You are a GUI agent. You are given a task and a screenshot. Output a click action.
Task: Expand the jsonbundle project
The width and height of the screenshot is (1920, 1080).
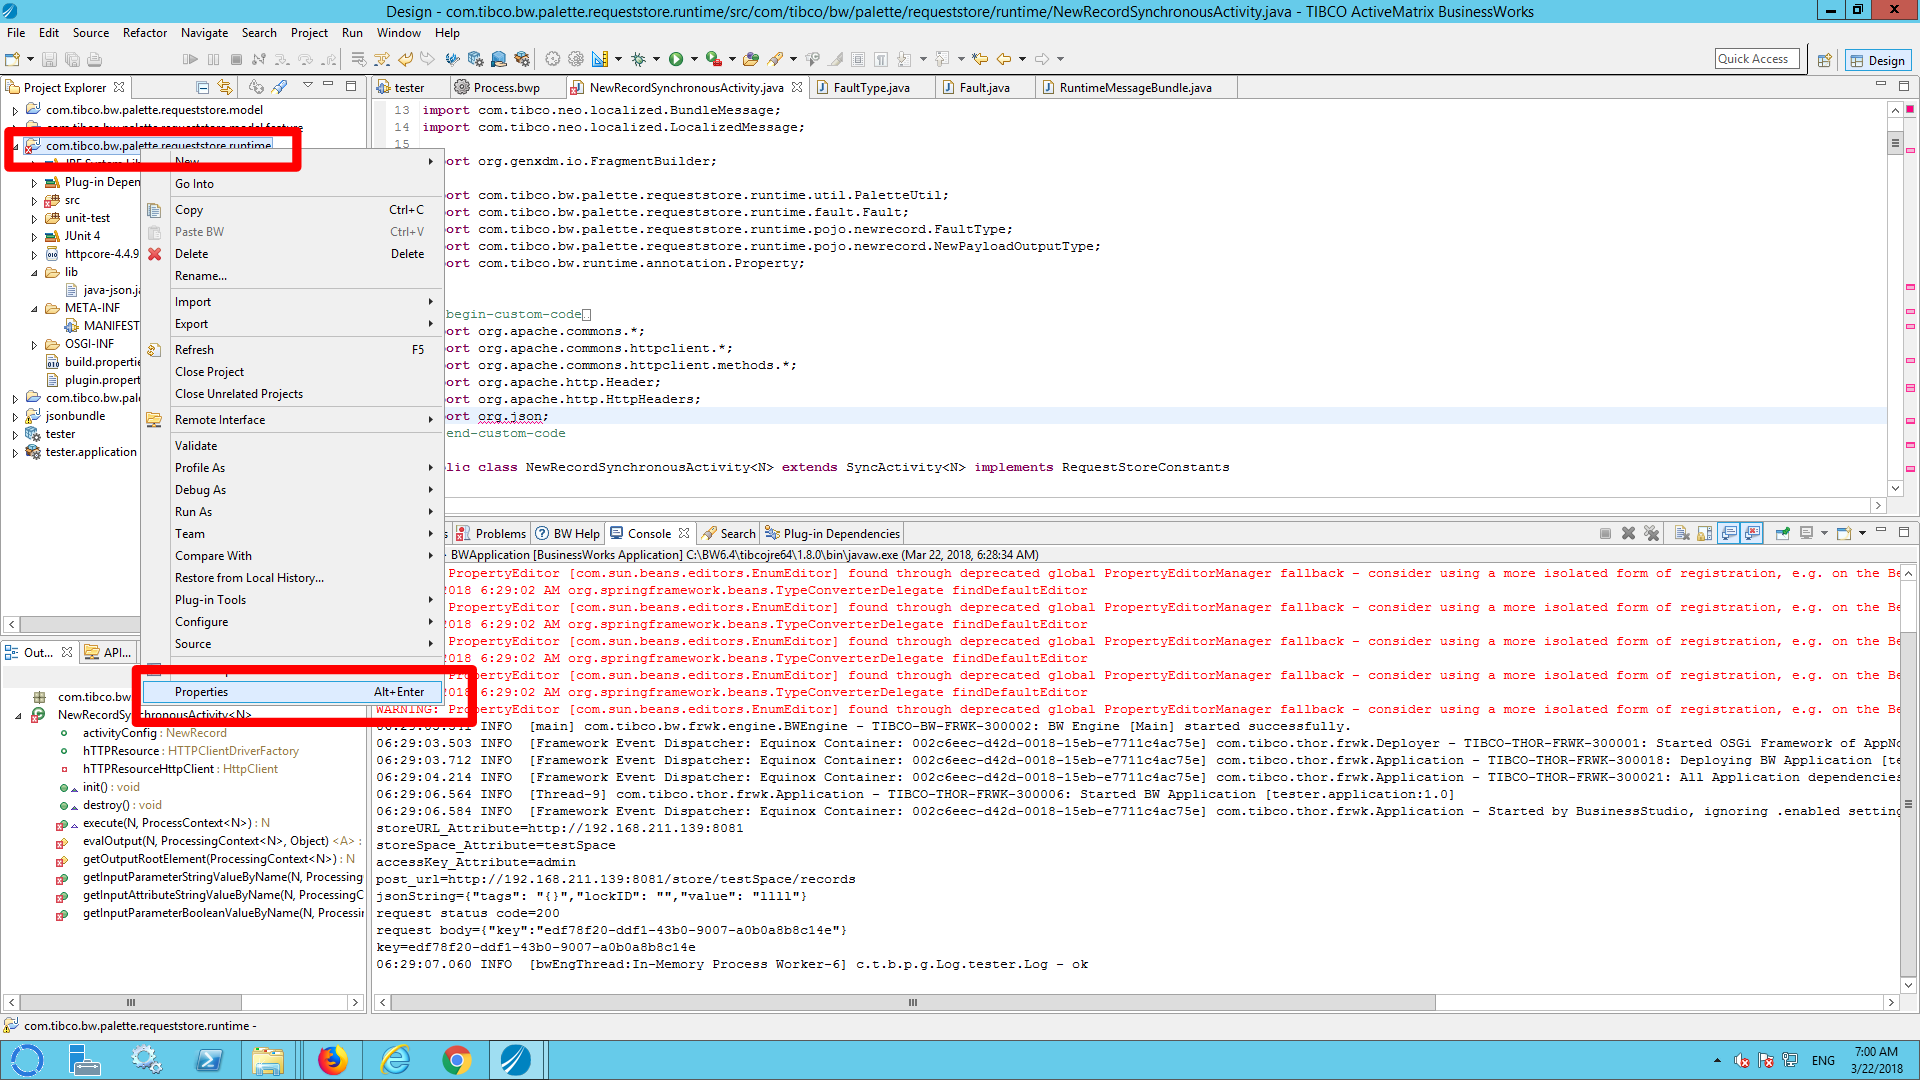pyautogui.click(x=15, y=417)
